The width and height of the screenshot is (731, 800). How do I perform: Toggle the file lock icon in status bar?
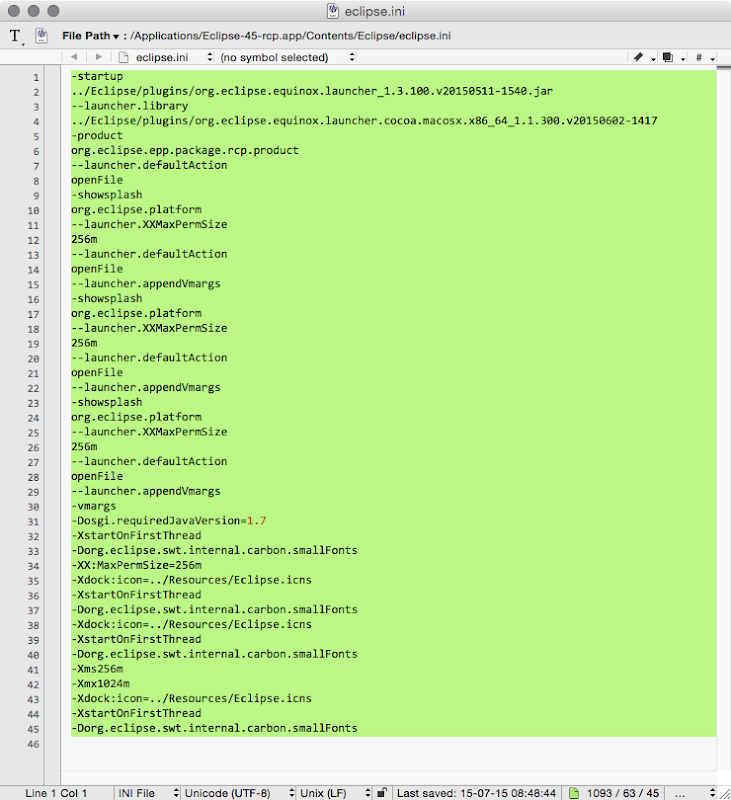[x=382, y=792]
